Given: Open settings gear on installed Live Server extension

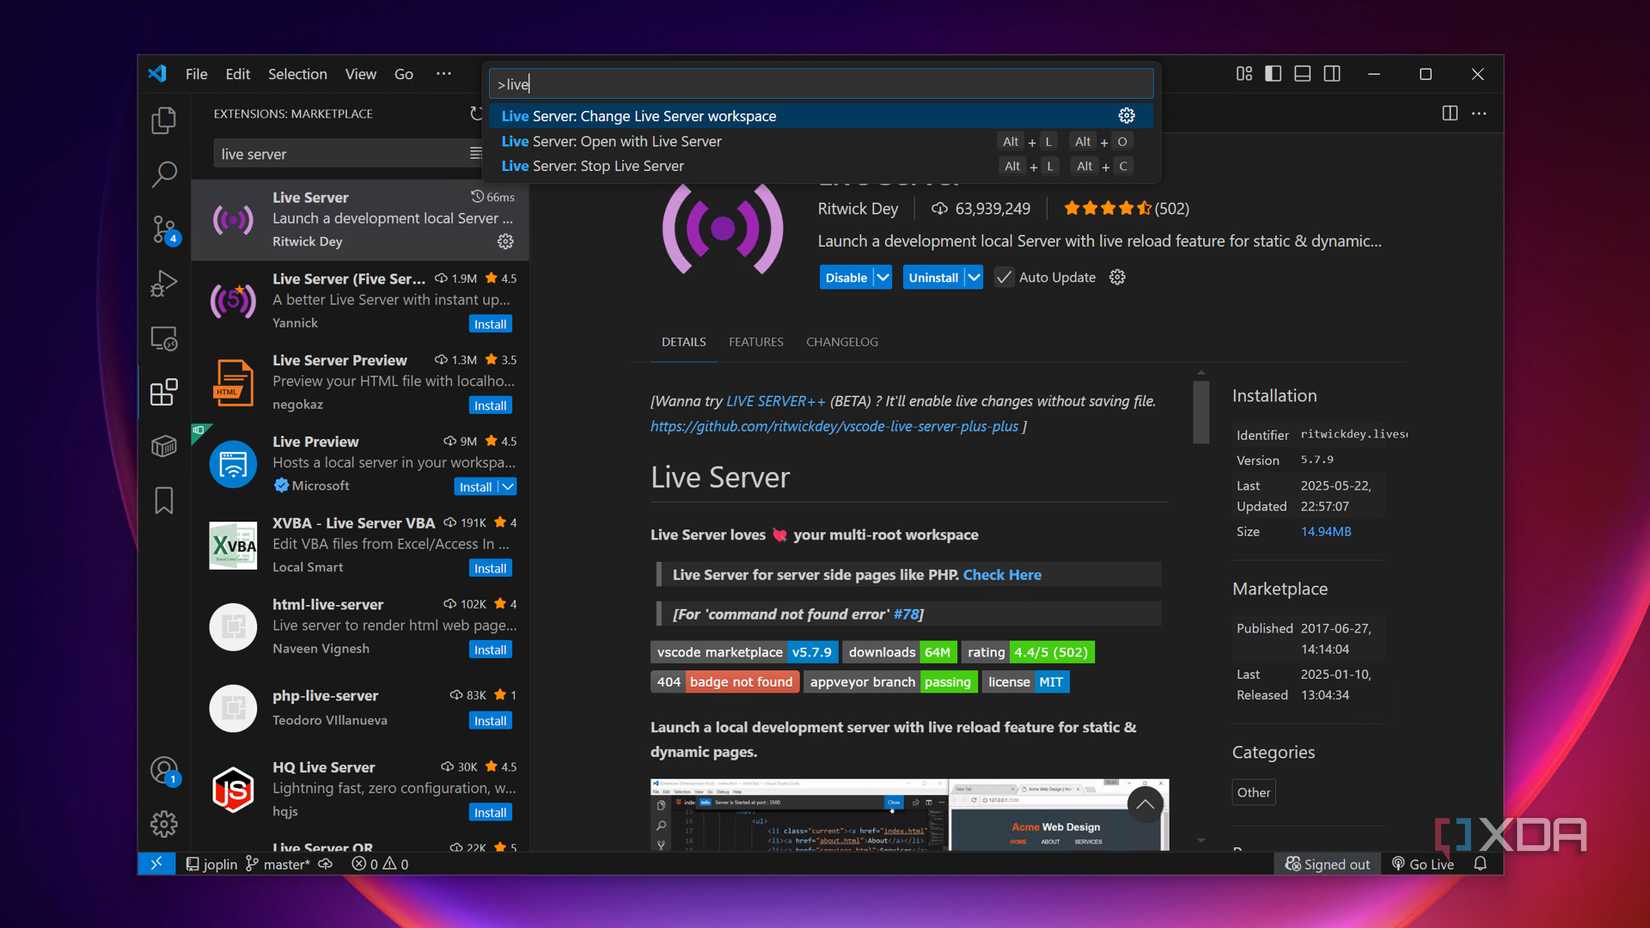Looking at the screenshot, I should 505,241.
